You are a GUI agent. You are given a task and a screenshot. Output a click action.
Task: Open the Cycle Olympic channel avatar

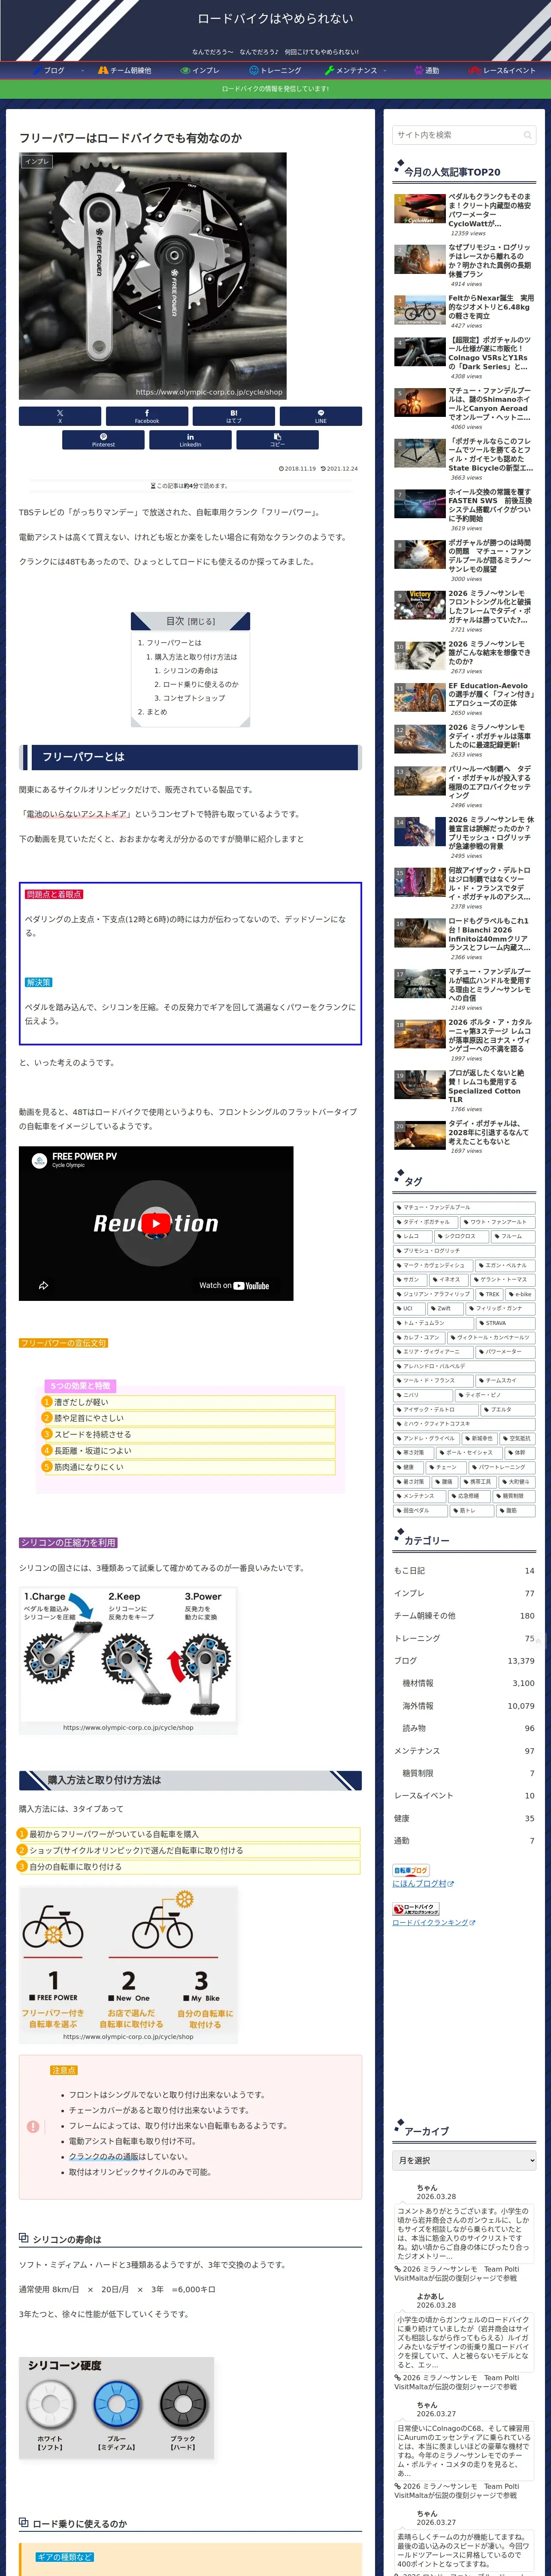[x=40, y=1160]
